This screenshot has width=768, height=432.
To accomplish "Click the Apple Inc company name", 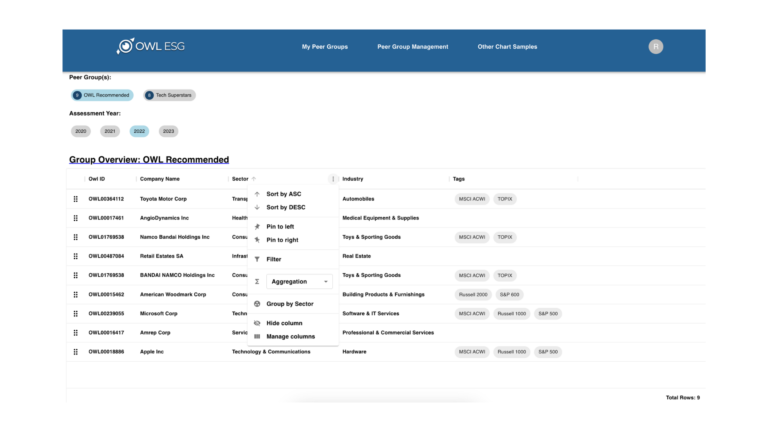I will point(152,352).
